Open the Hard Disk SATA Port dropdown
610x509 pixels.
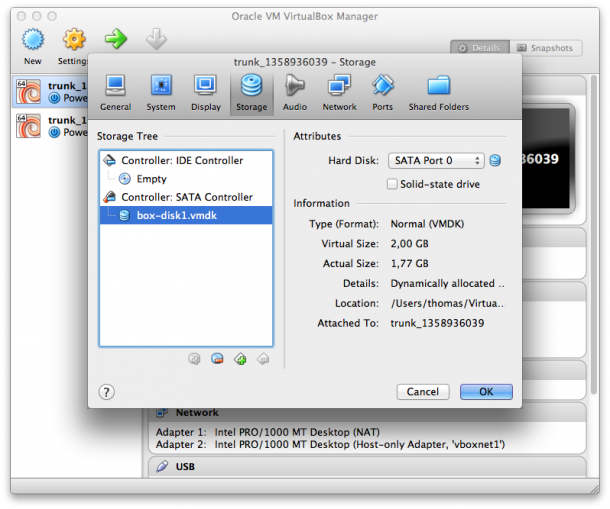coord(436,160)
